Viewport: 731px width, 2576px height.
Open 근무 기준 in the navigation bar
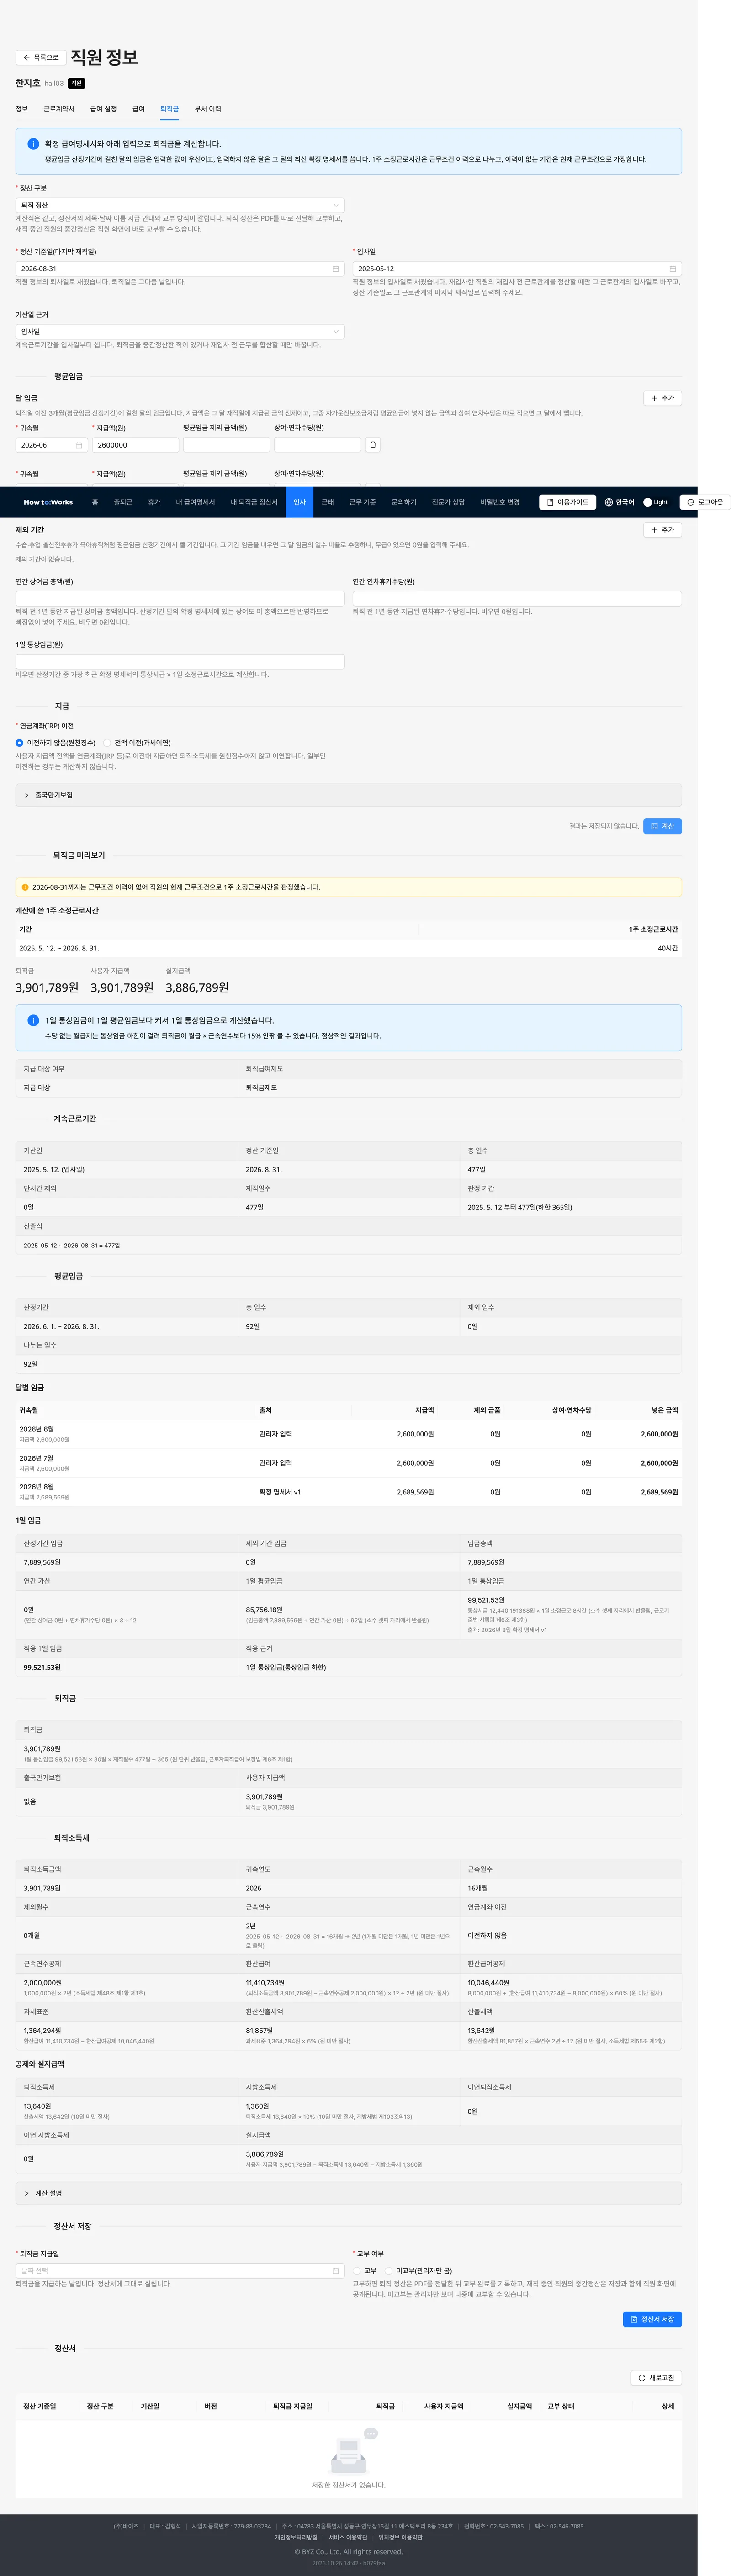click(x=362, y=502)
